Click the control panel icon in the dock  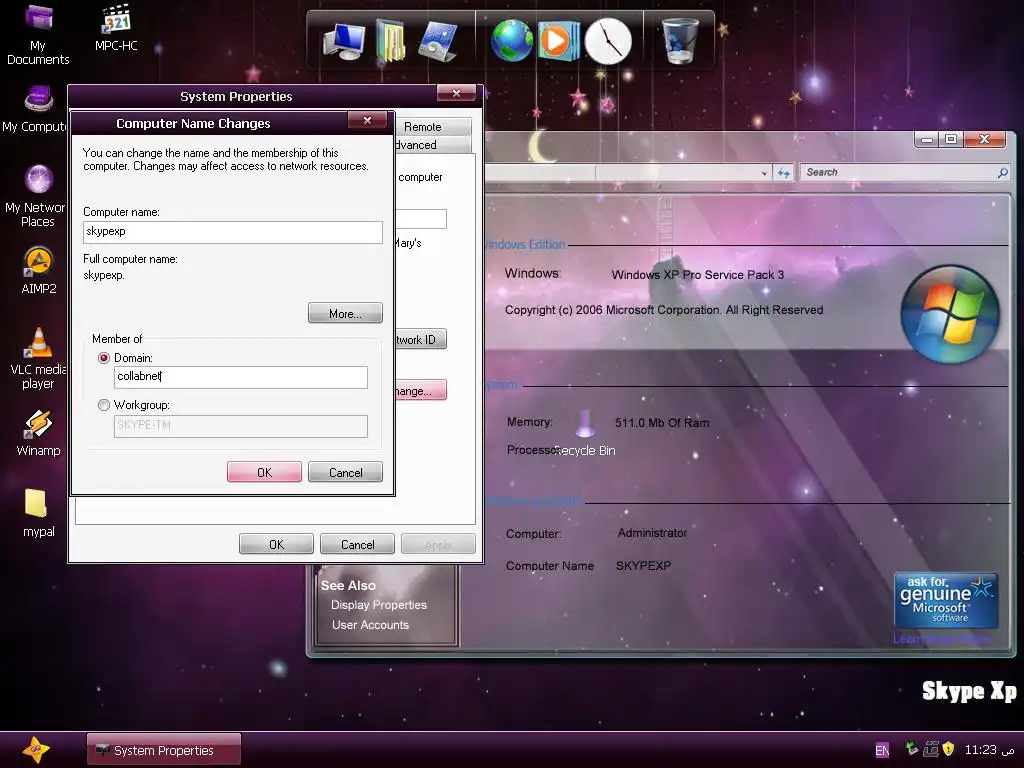coord(438,41)
